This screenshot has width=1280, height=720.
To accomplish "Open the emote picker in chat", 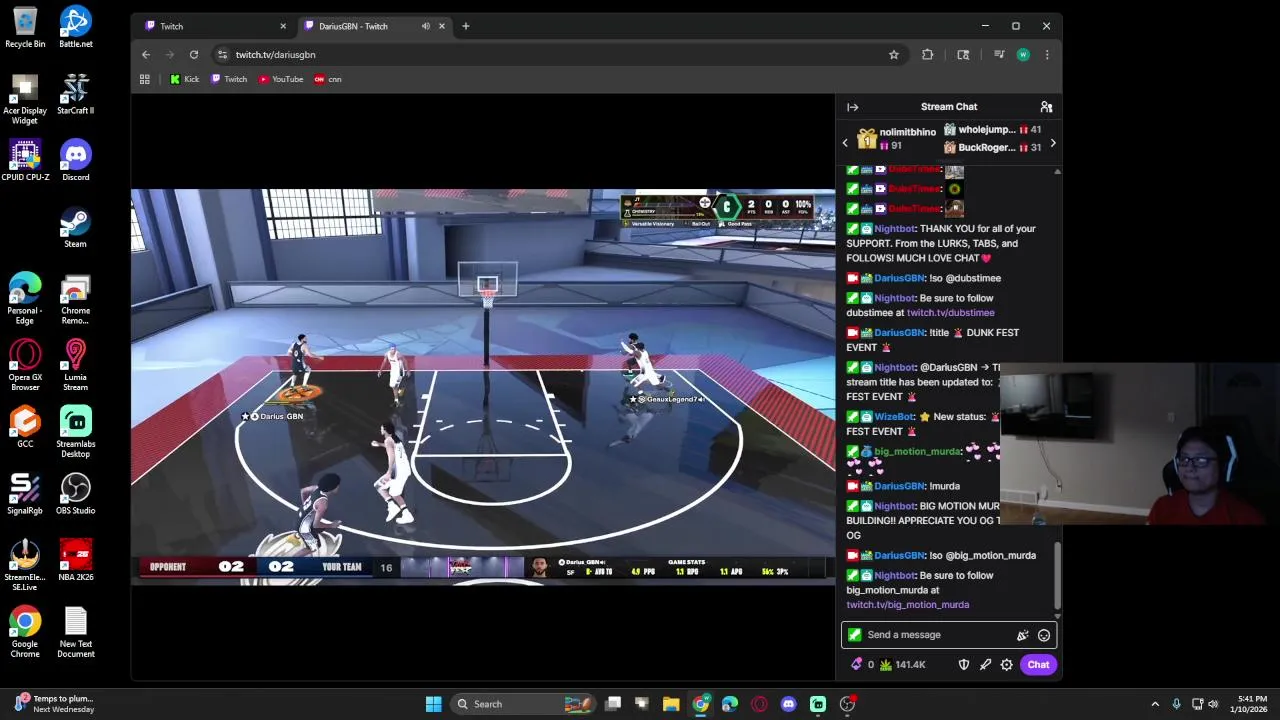I will point(1044,635).
